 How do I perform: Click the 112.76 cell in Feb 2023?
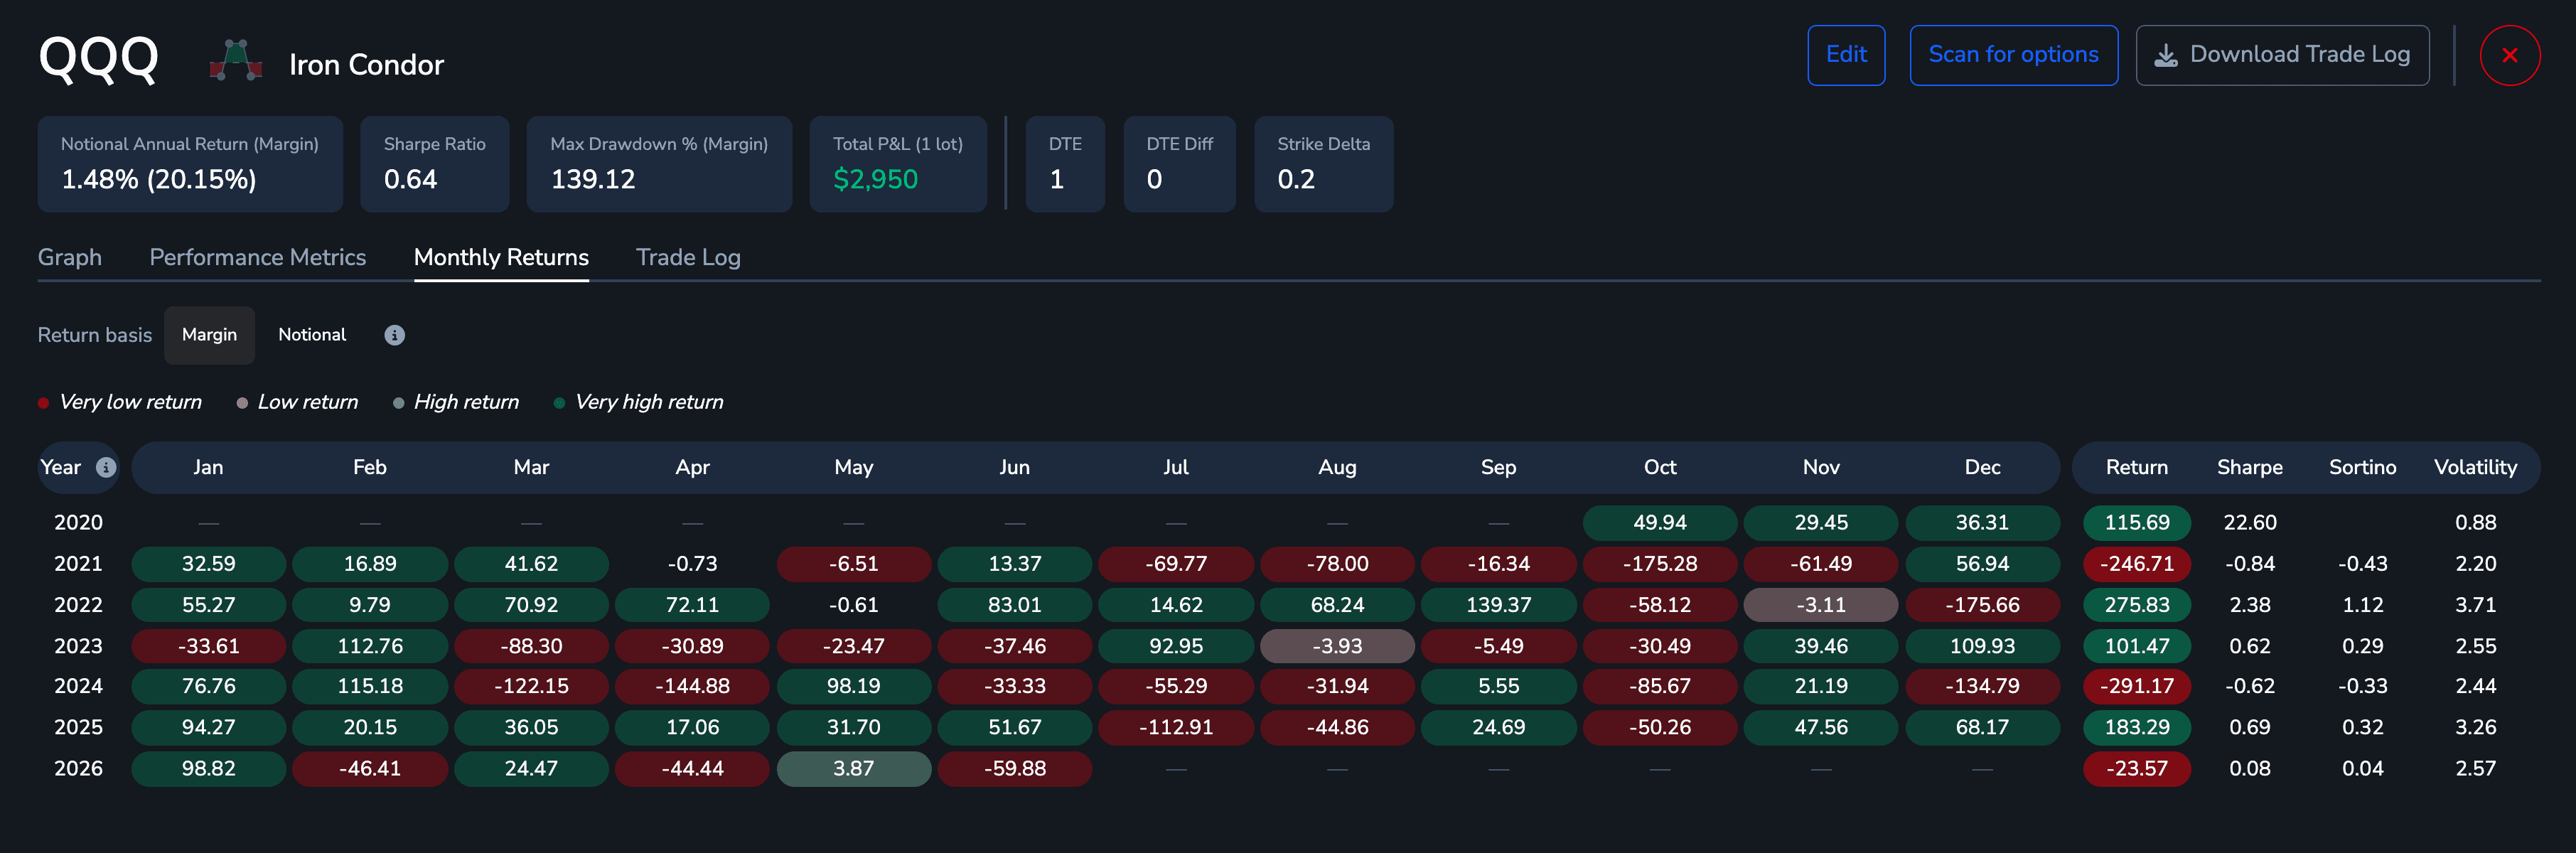click(370, 646)
